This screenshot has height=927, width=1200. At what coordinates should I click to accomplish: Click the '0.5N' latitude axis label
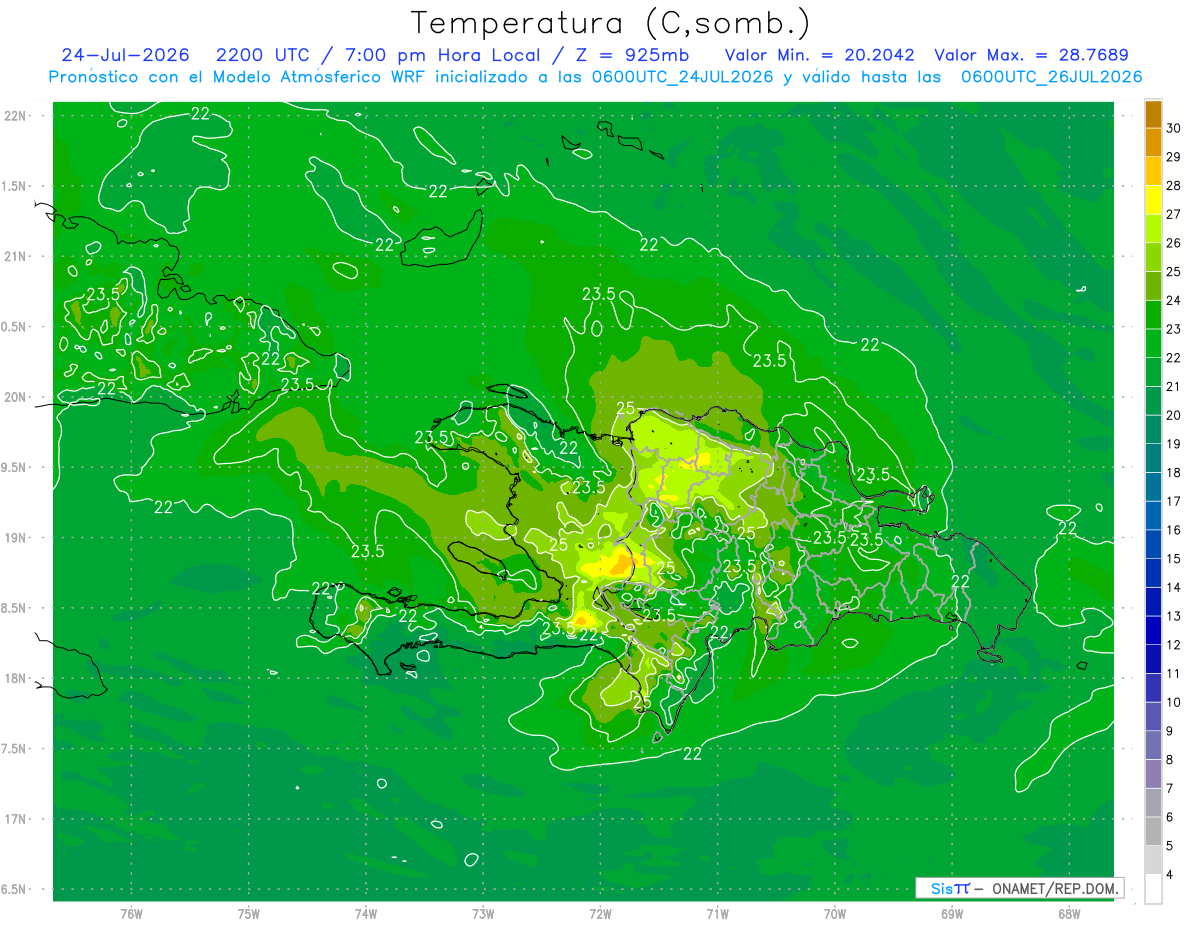(14, 327)
